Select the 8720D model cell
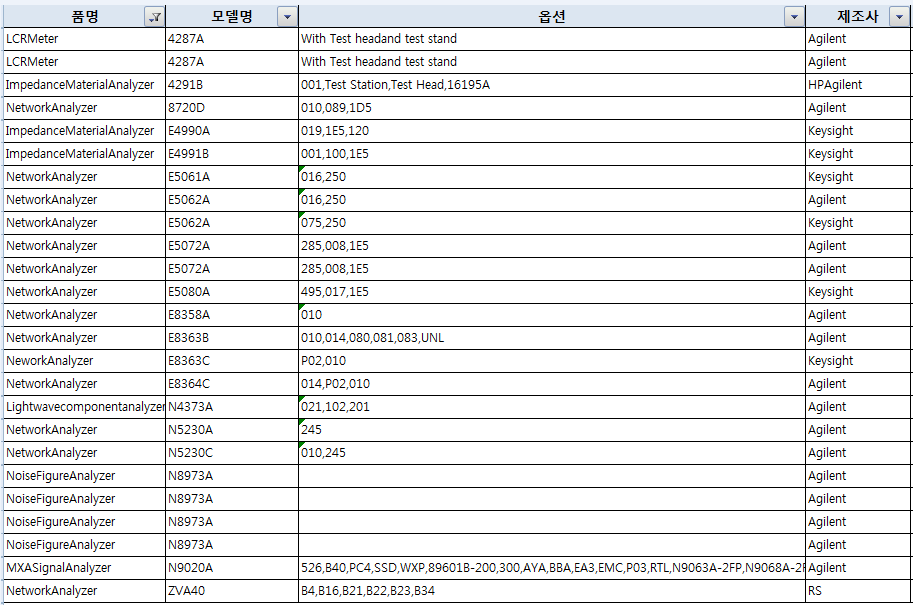The image size is (913, 605). click(186, 108)
